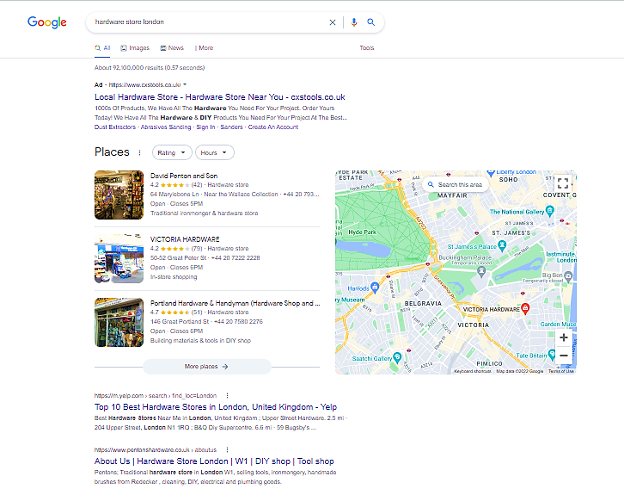Open the More search categories menu
The image size is (624, 496).
[x=204, y=48]
